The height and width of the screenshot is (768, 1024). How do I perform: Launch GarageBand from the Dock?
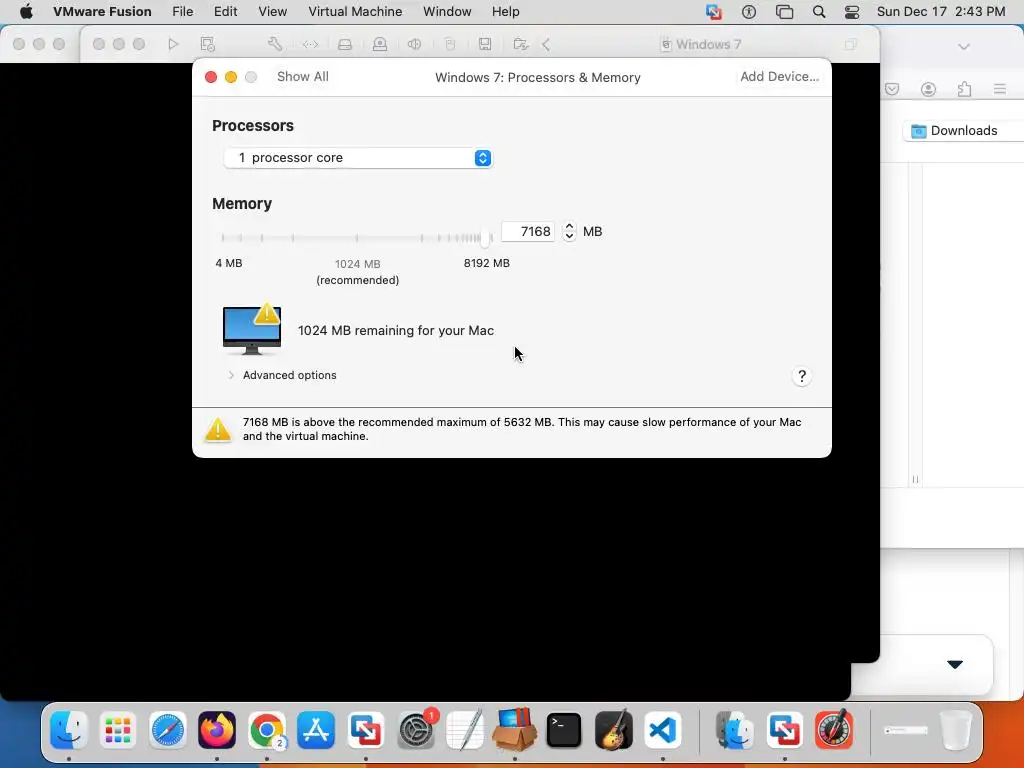pyautogui.click(x=613, y=730)
